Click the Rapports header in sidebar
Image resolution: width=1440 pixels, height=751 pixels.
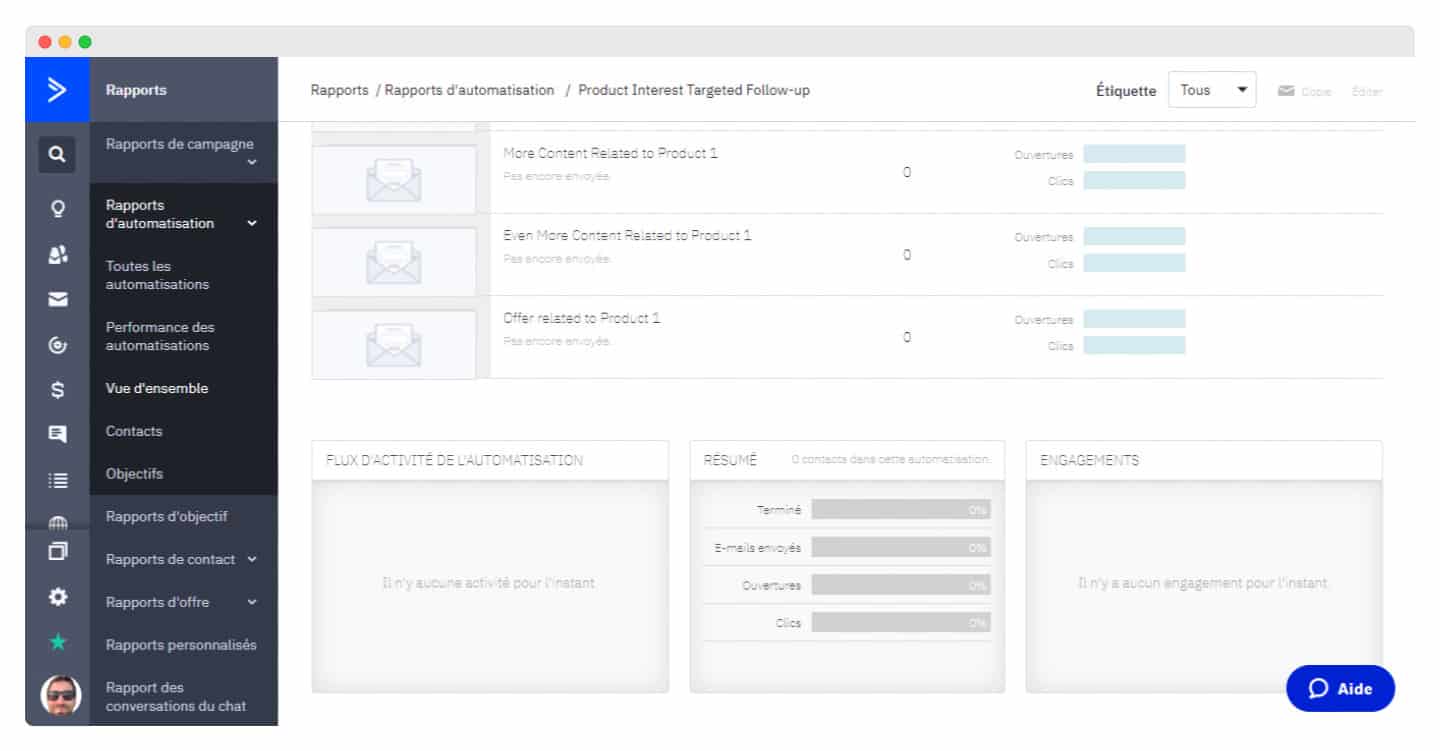[x=136, y=90]
